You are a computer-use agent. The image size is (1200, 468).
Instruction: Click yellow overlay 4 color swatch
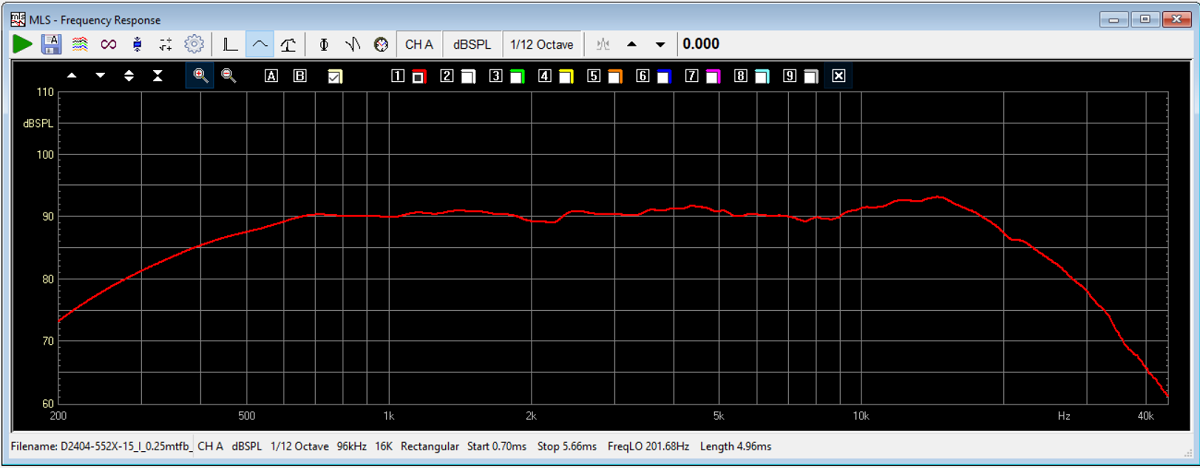(566, 76)
